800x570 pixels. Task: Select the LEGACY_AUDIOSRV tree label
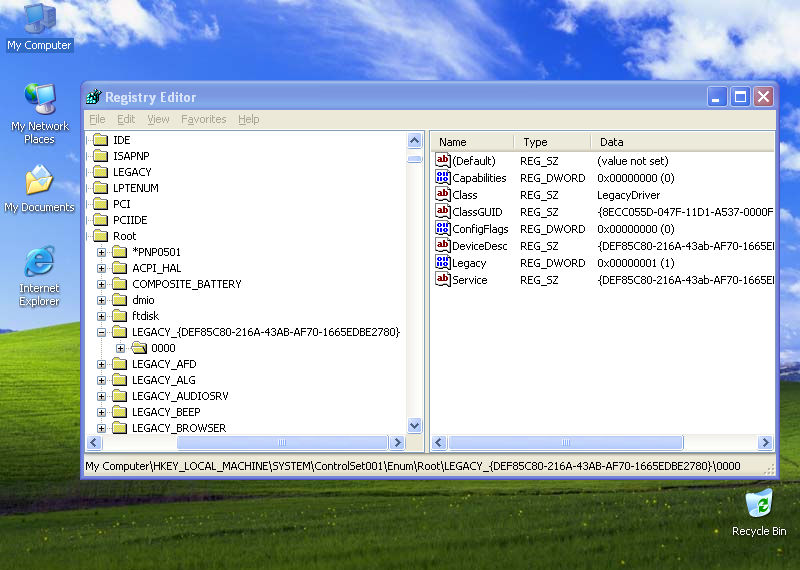(180, 396)
